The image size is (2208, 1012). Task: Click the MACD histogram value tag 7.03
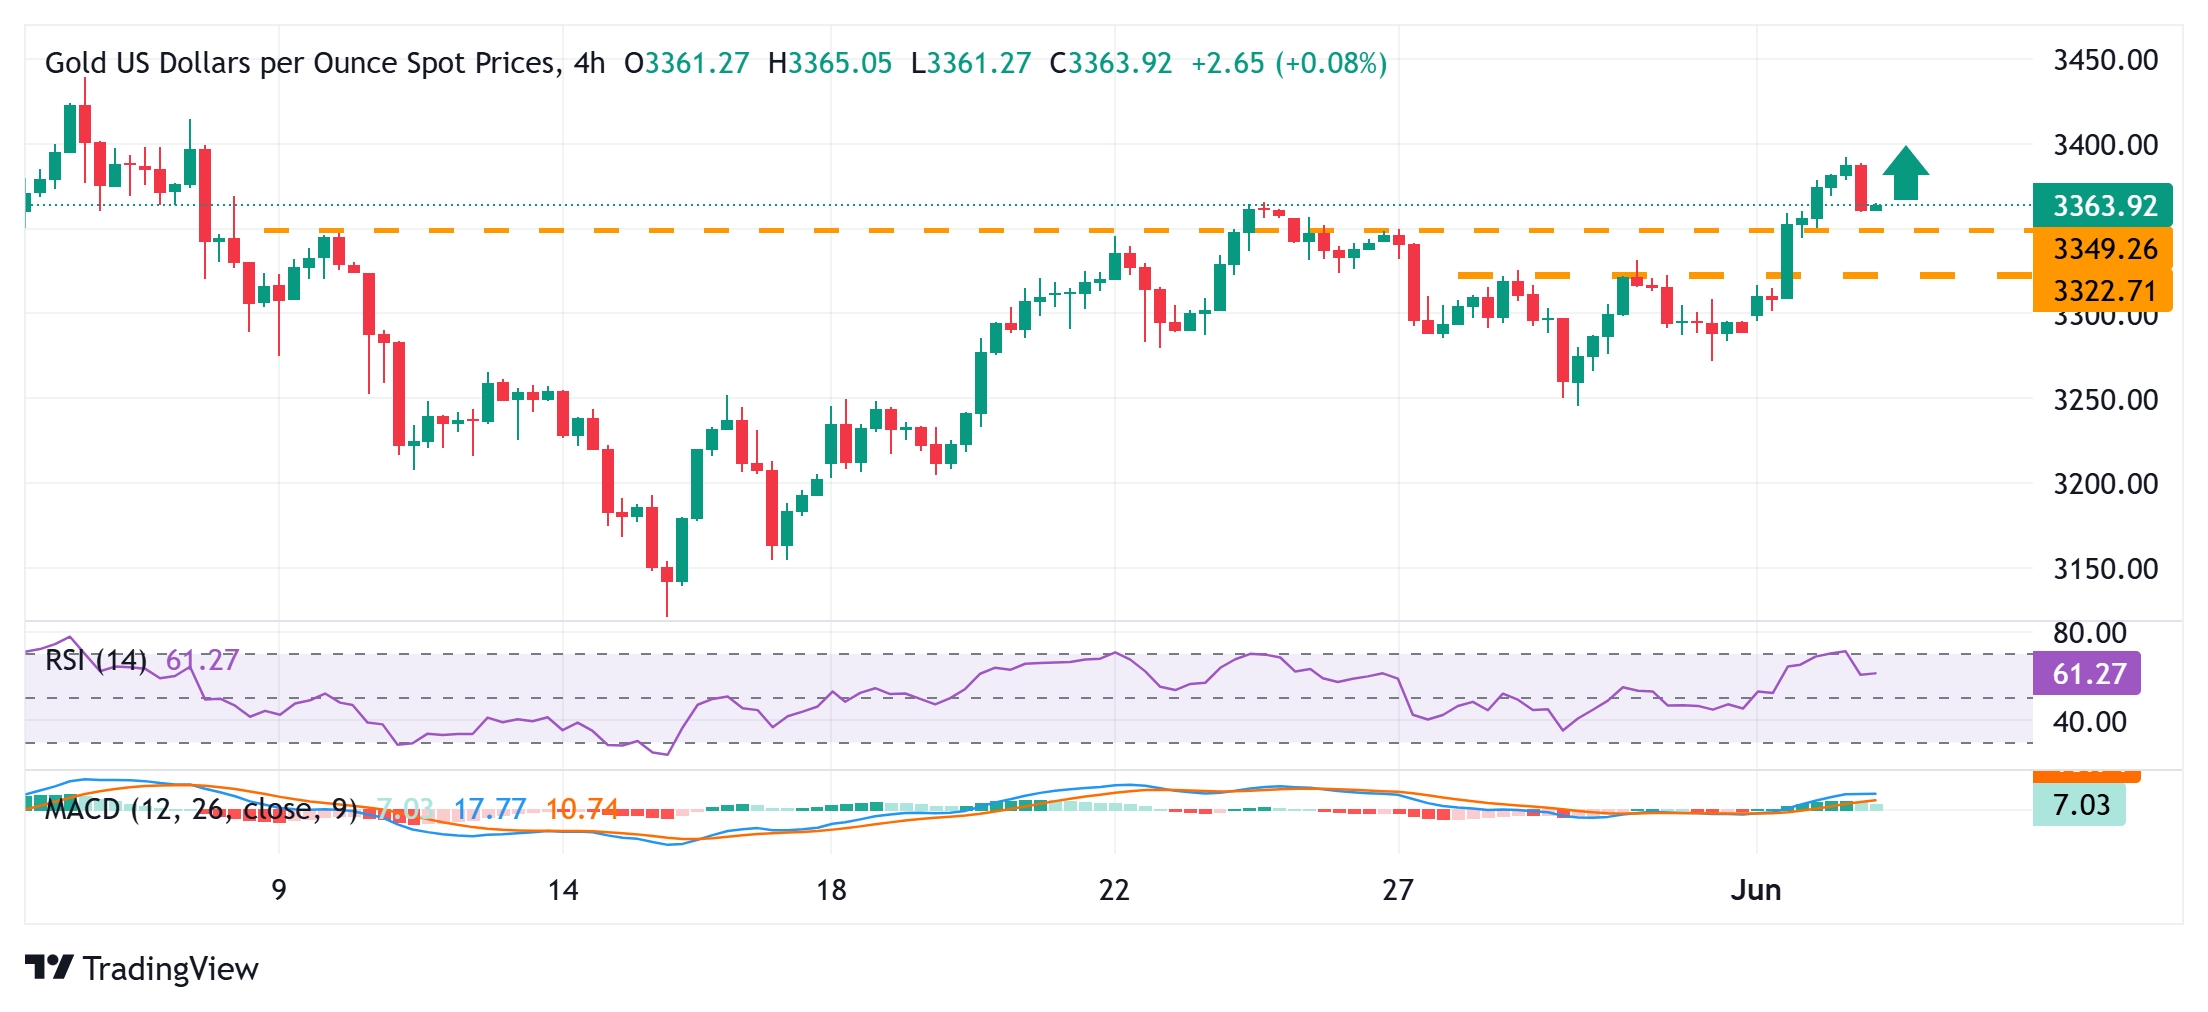(2079, 805)
